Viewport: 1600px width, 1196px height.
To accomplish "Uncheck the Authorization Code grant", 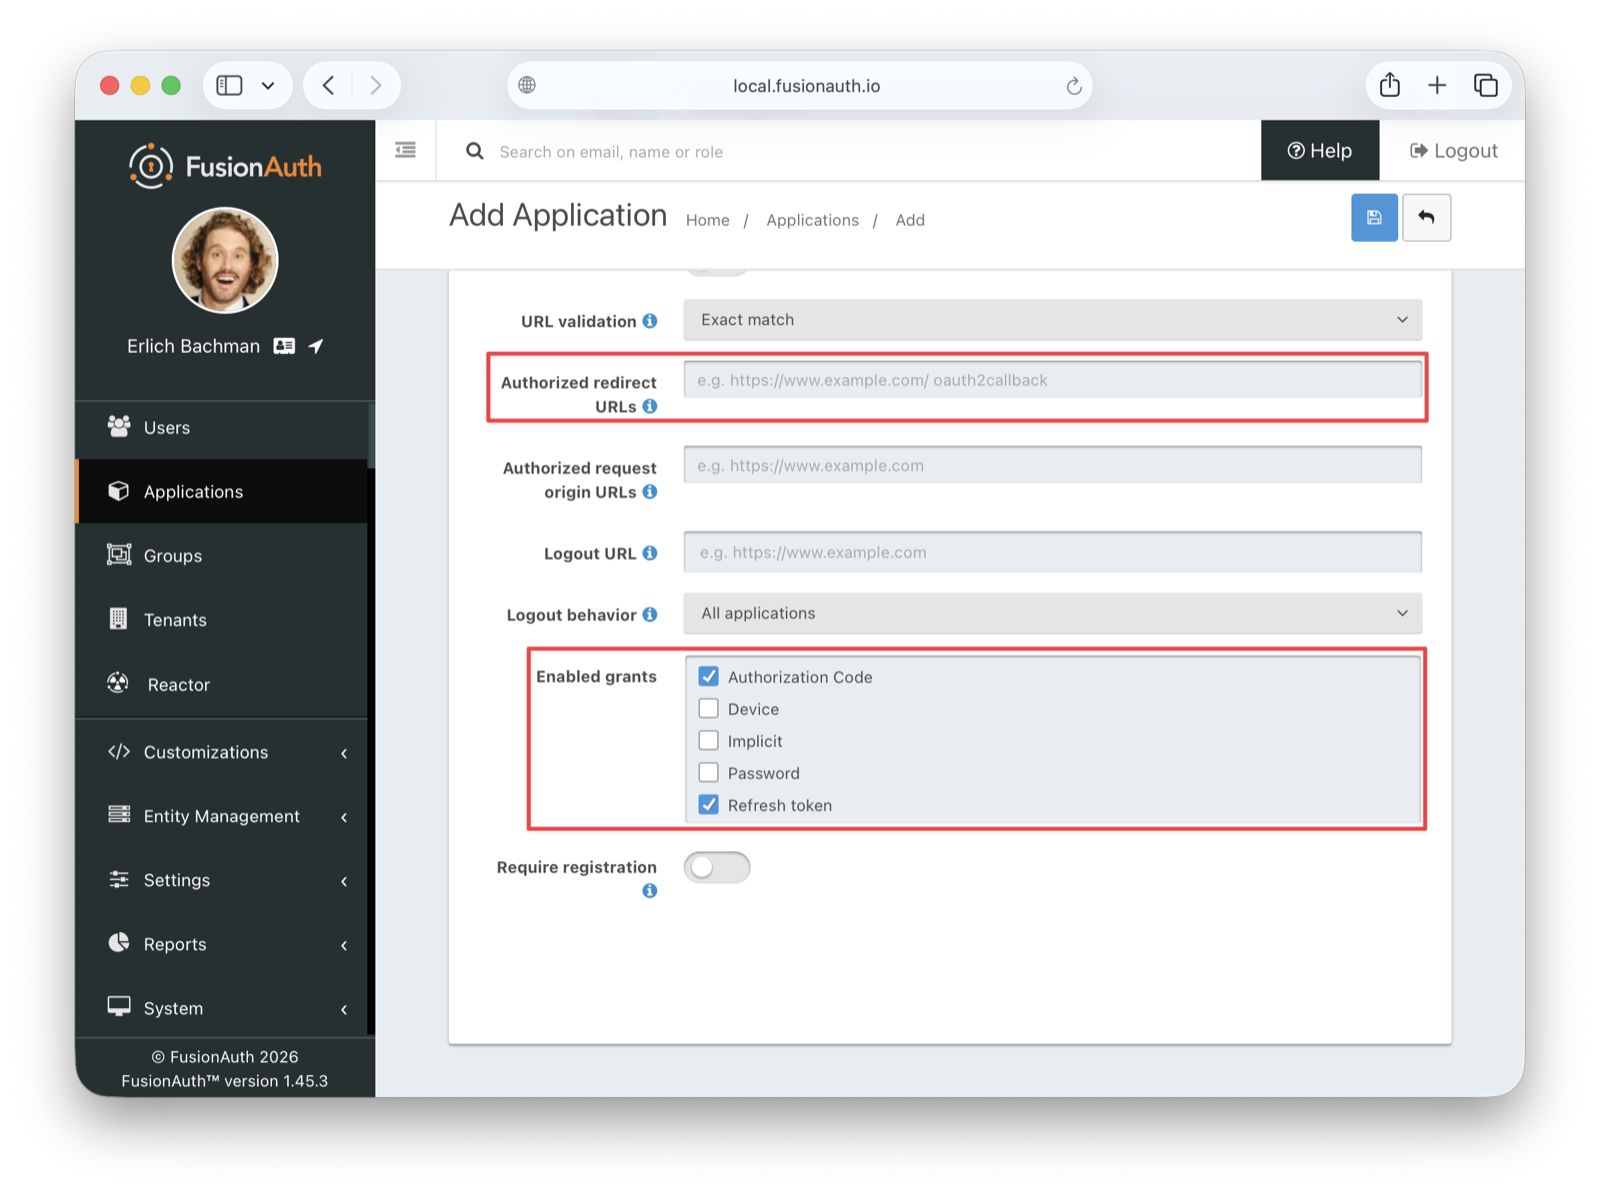I will point(709,675).
